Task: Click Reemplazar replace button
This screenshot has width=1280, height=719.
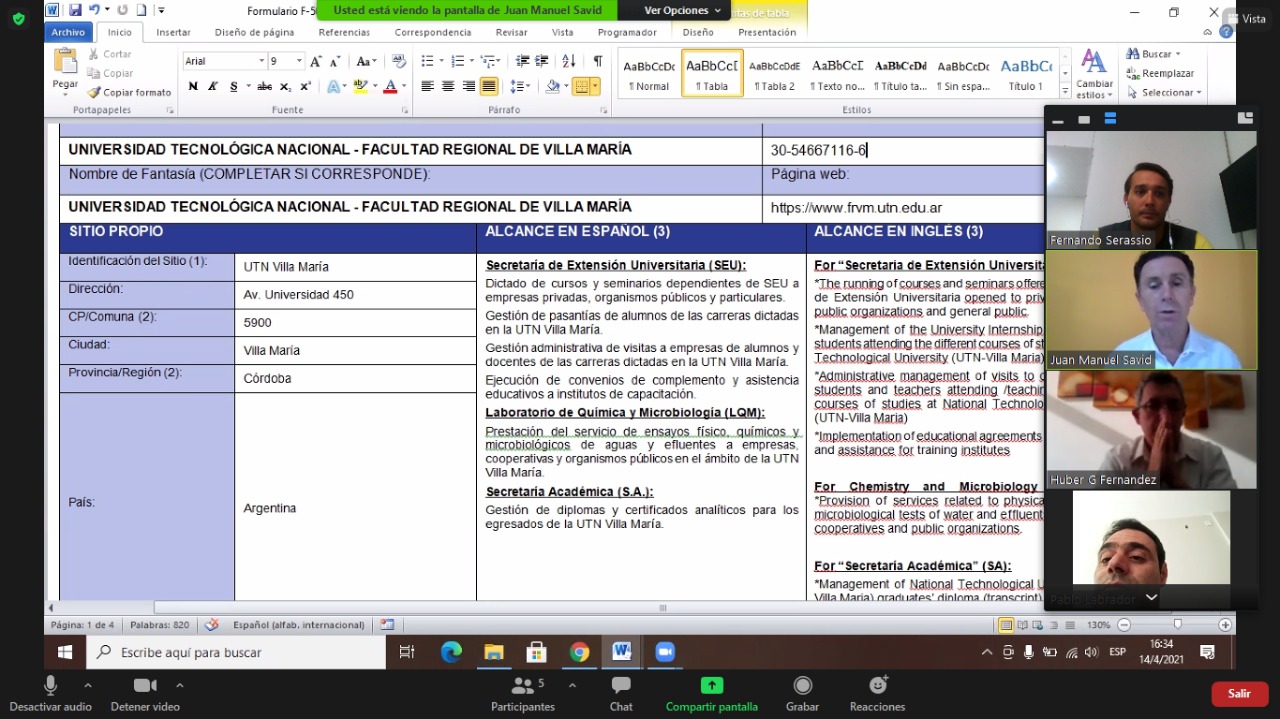Action: 1160,73
